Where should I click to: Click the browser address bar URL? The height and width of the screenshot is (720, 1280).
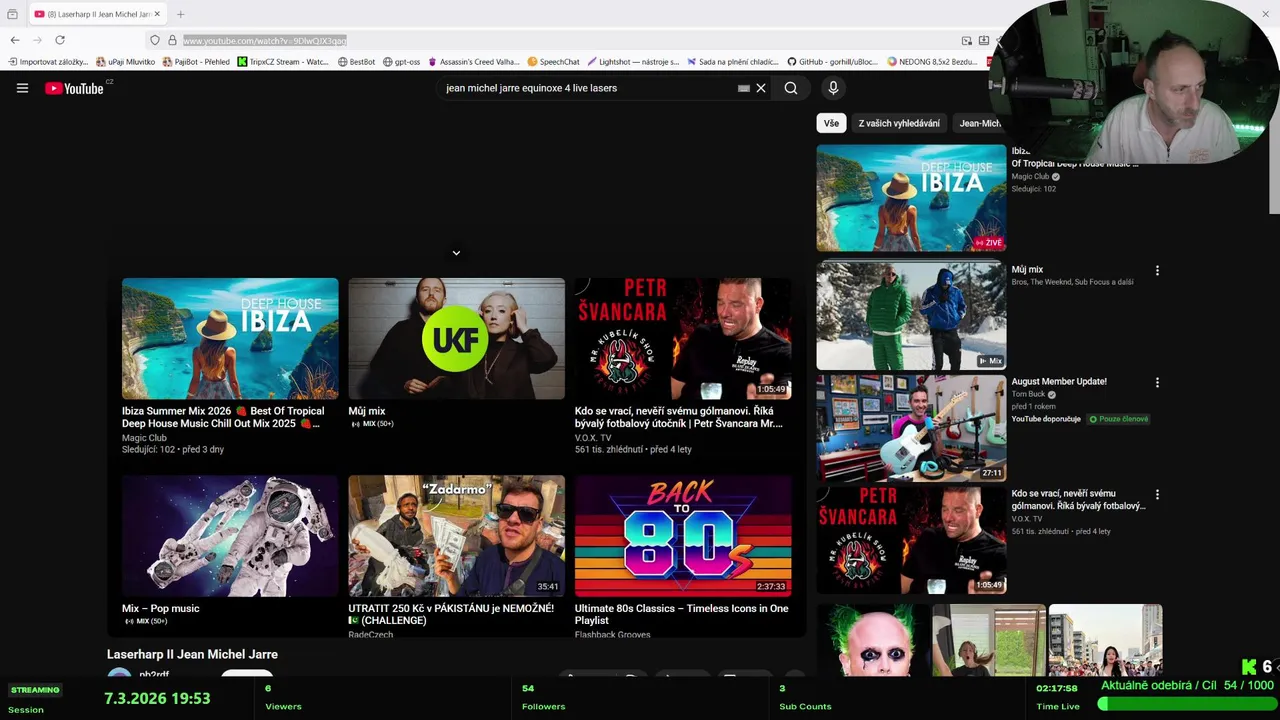click(265, 41)
